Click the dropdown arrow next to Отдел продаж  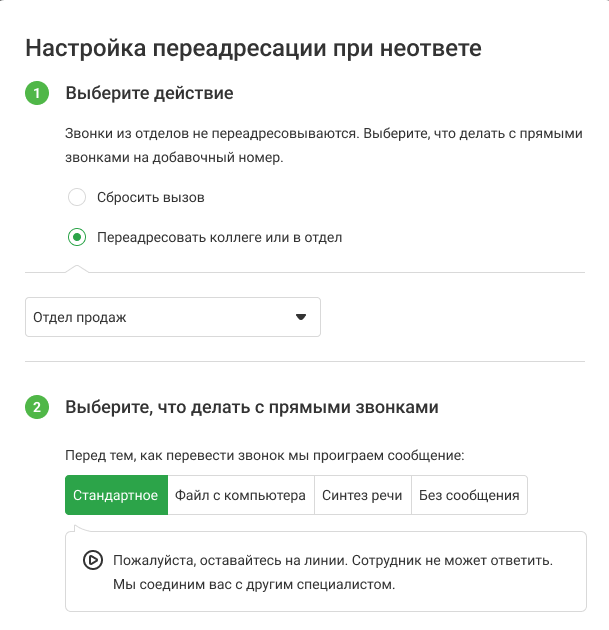[x=301, y=317]
